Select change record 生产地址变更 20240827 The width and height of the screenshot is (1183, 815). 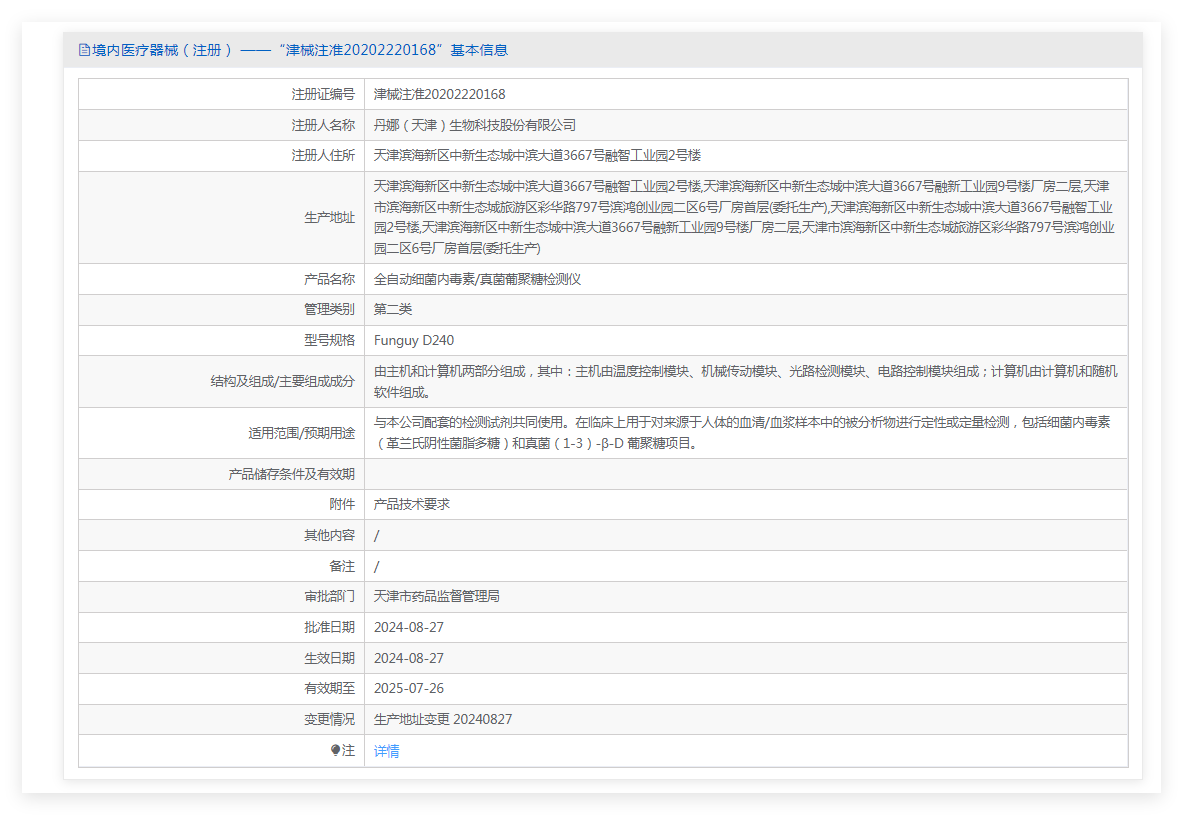(x=443, y=719)
